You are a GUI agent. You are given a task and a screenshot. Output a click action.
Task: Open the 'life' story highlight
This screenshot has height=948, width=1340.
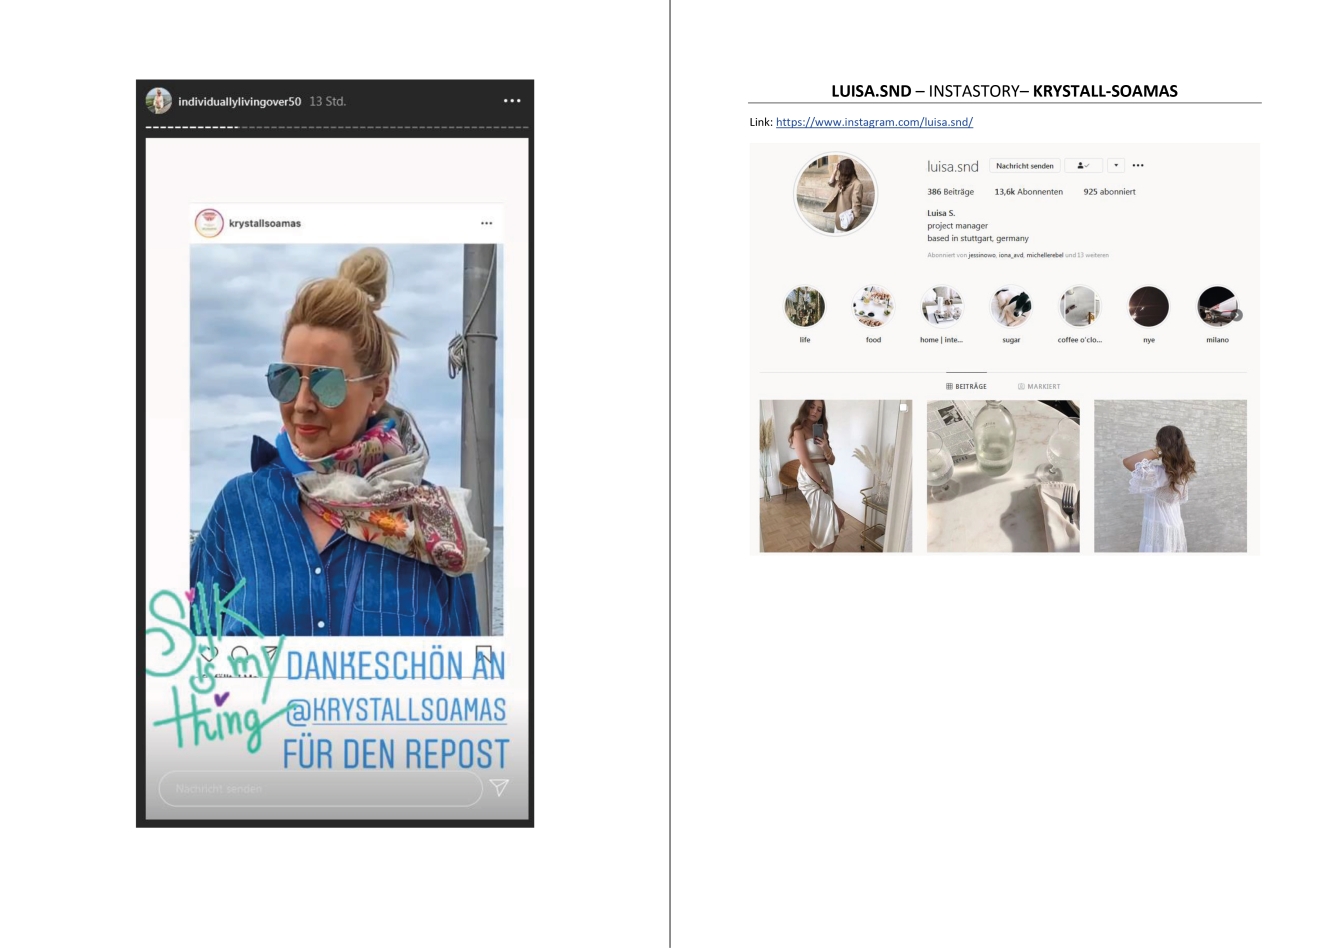[x=805, y=308]
